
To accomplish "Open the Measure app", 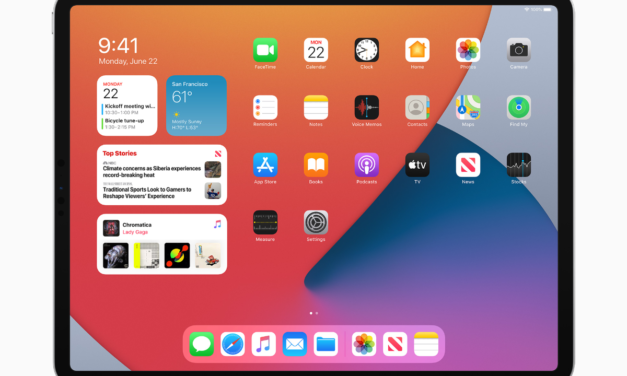I will [x=265, y=222].
